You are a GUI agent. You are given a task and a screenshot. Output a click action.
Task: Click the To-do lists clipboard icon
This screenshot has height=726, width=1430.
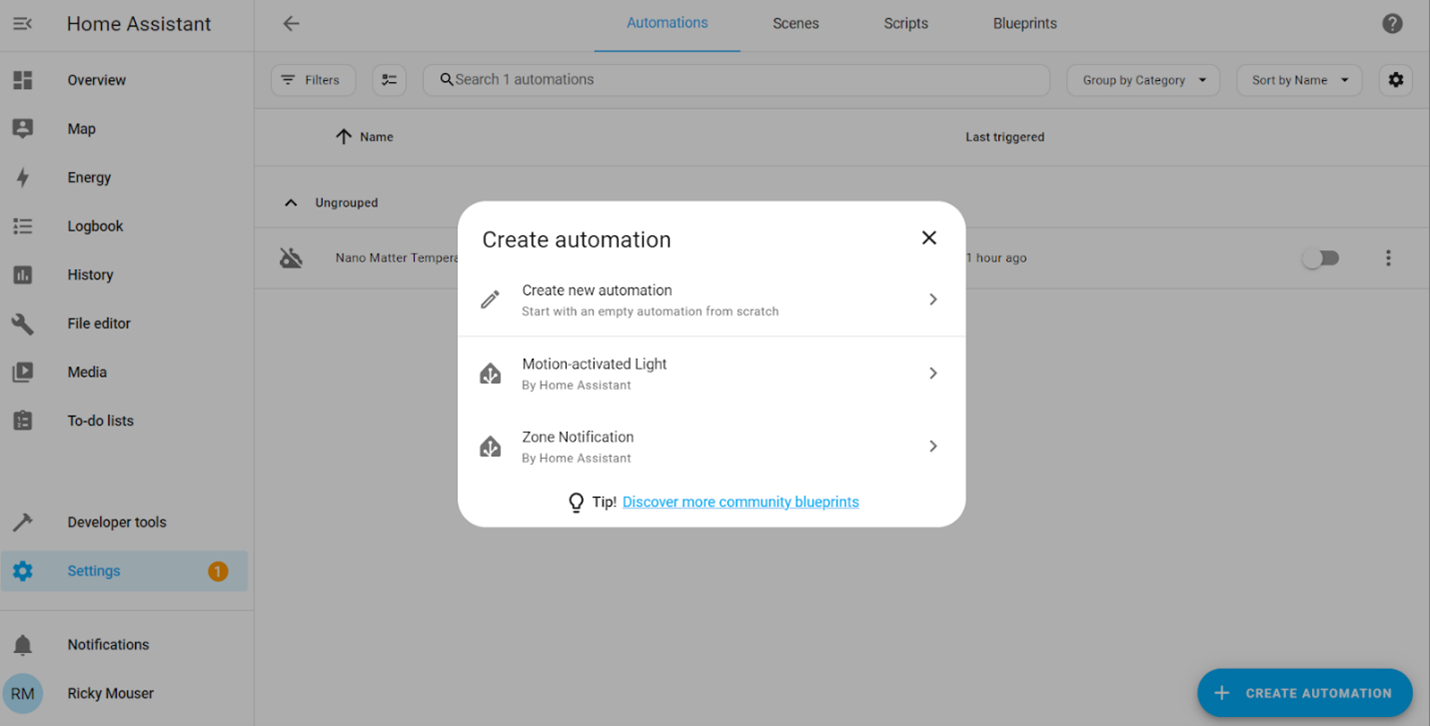tap(22, 421)
